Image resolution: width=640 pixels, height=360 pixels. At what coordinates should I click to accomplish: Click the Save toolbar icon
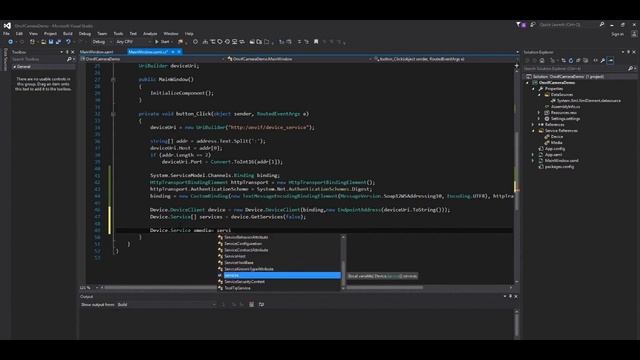[x=51, y=42]
